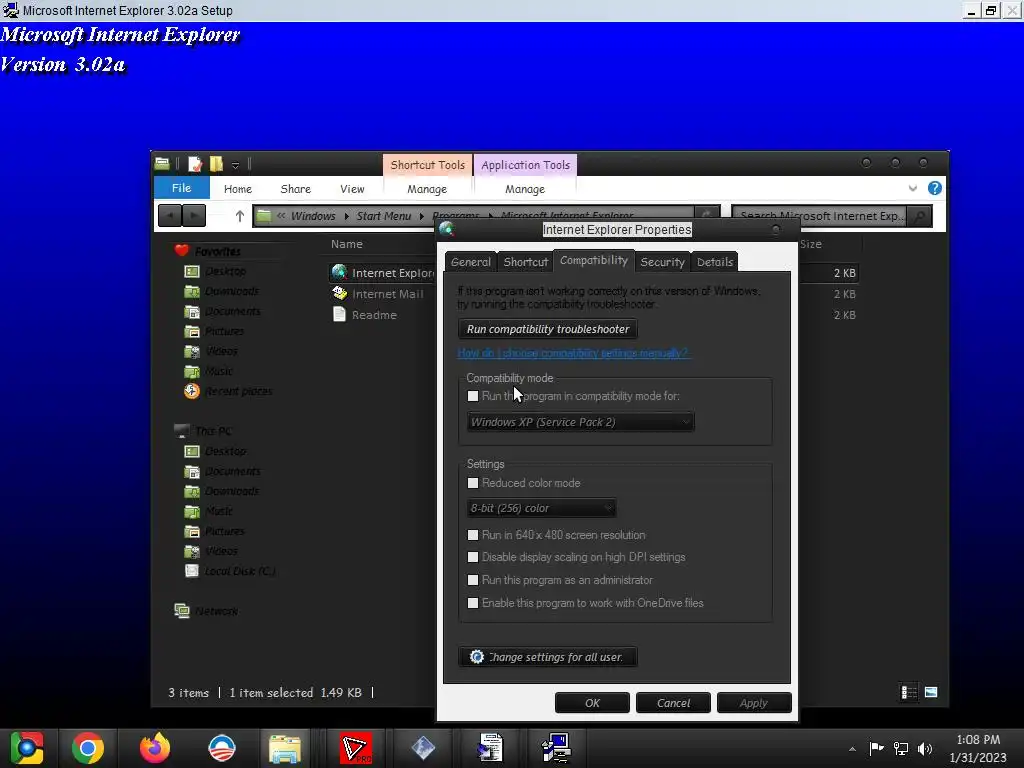The height and width of the screenshot is (768, 1024).
Task: Show hidden tray icons arrow
Action: (x=852, y=749)
